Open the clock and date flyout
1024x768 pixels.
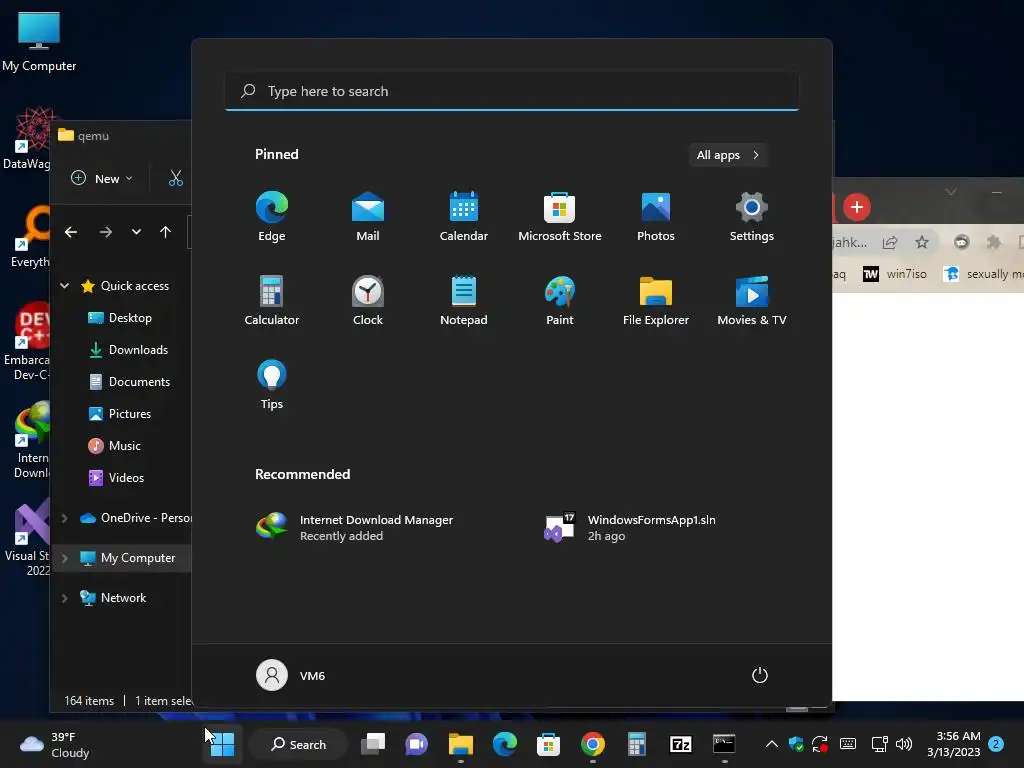click(953, 744)
